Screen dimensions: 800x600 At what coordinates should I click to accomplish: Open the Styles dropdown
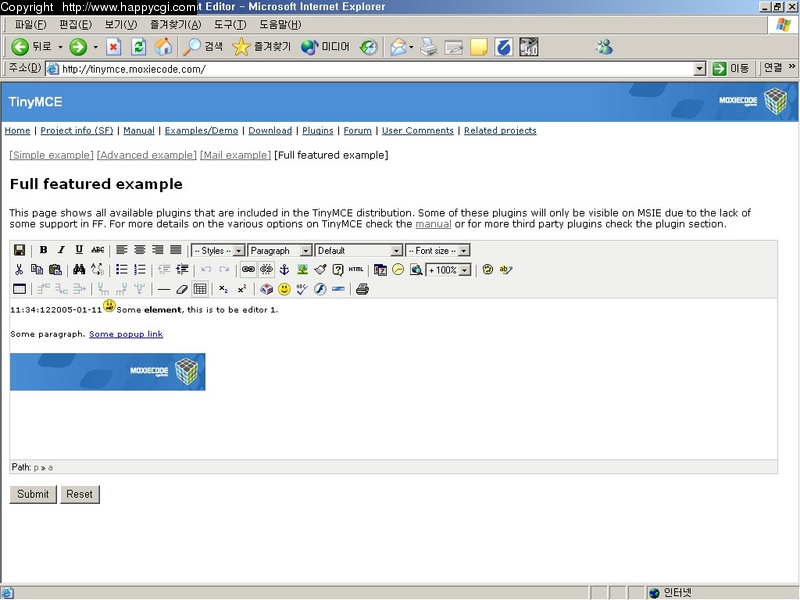[218, 251]
